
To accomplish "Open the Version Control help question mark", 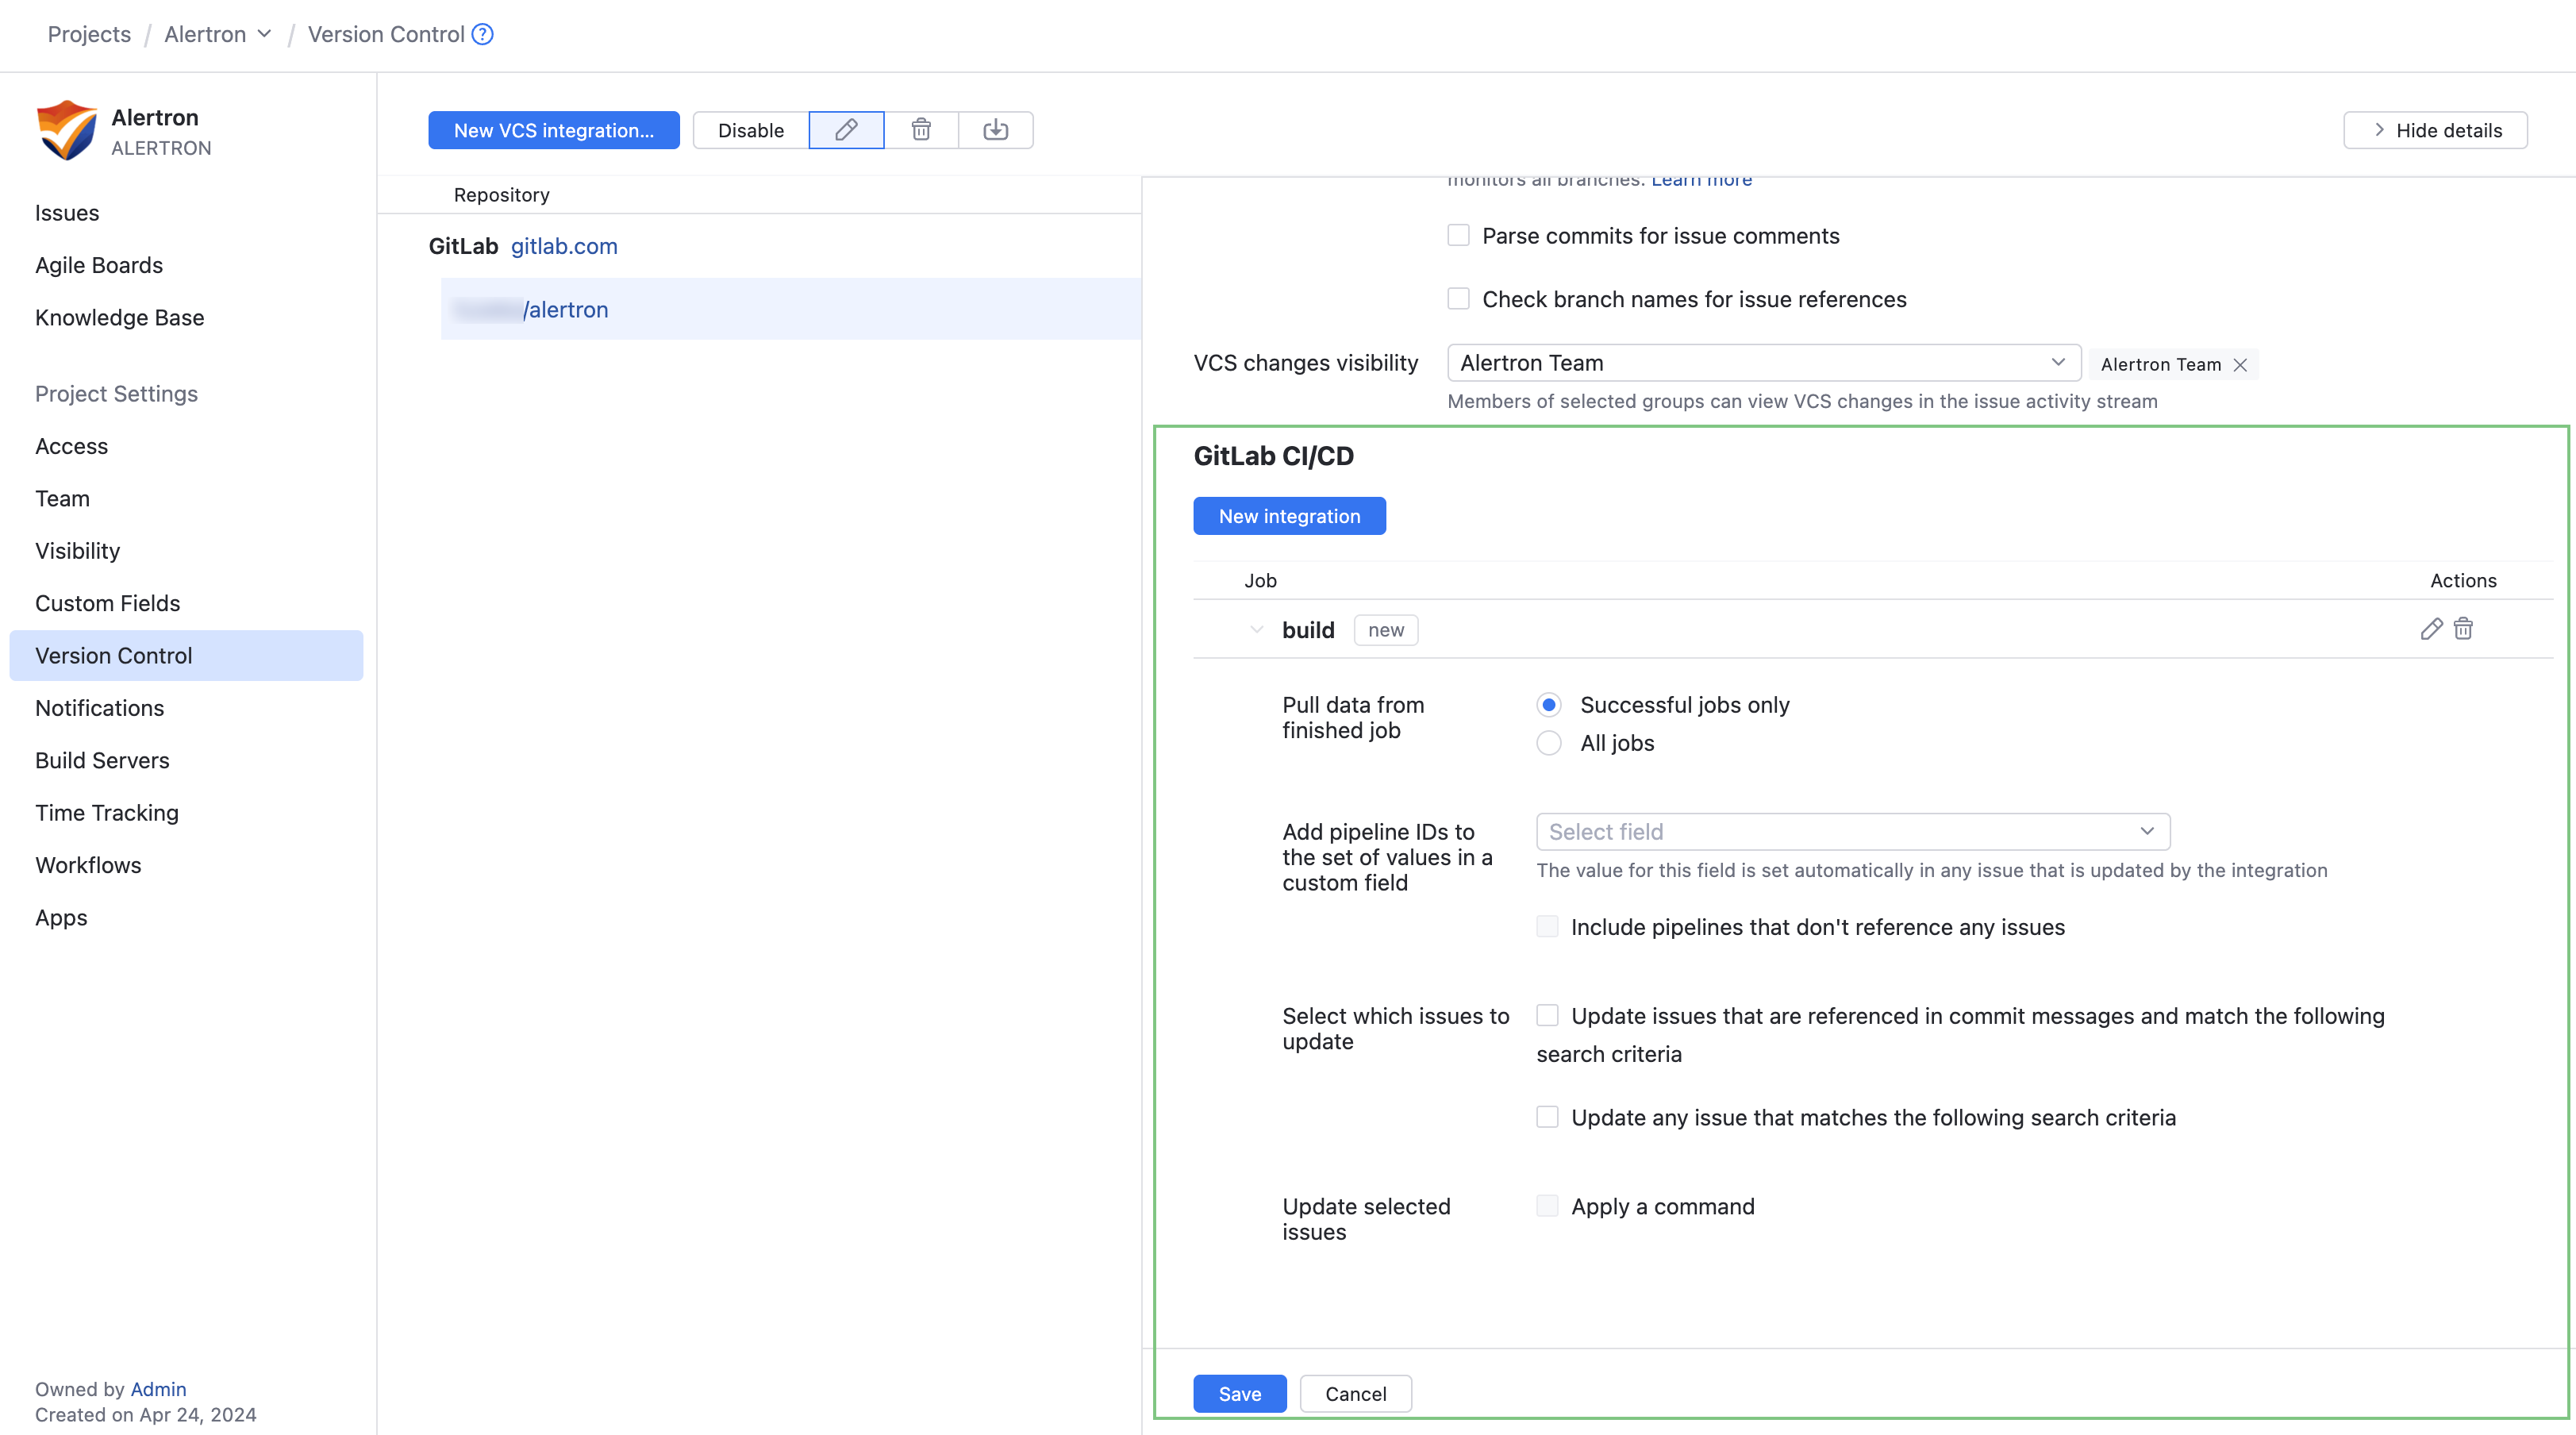I will point(481,34).
